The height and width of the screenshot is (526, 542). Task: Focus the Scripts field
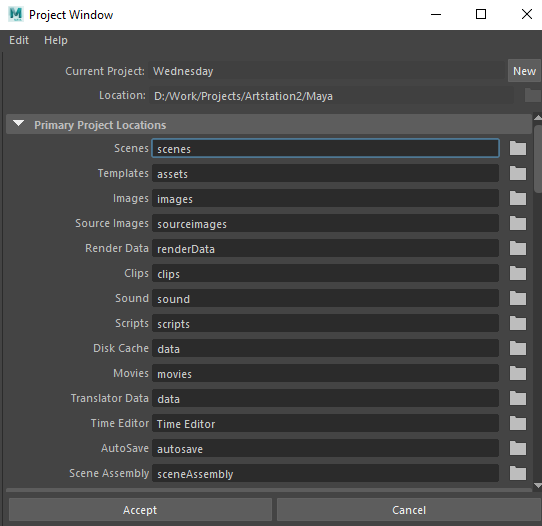325,323
